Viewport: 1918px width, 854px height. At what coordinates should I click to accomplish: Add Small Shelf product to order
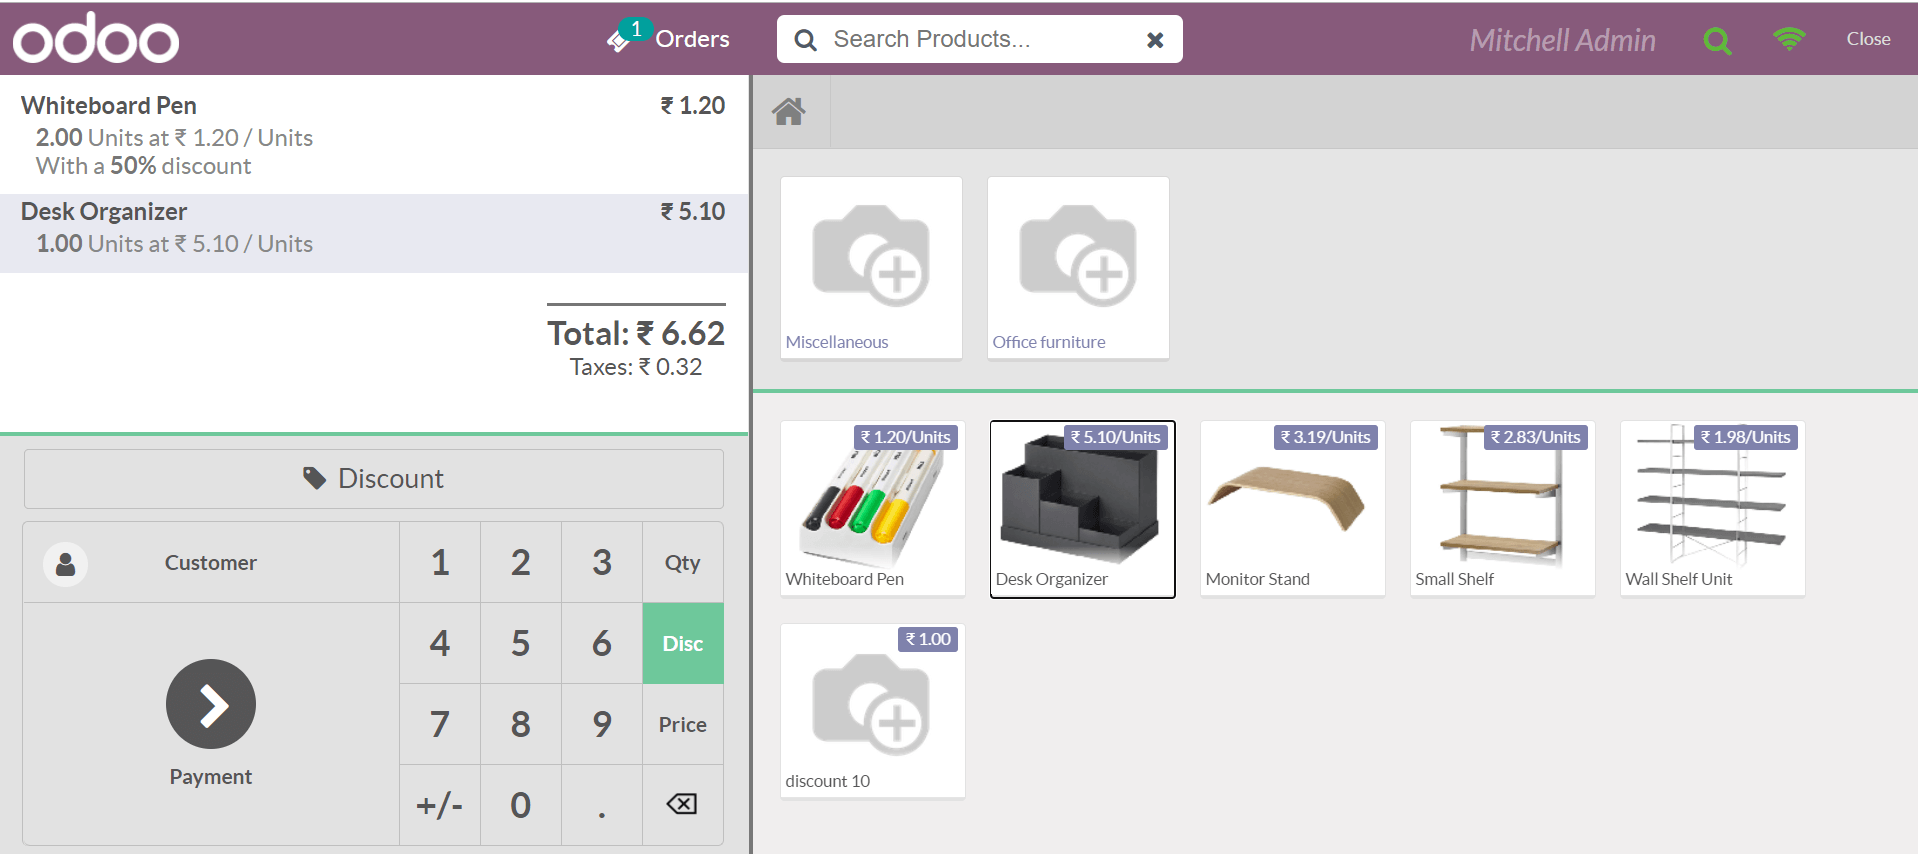1502,509
